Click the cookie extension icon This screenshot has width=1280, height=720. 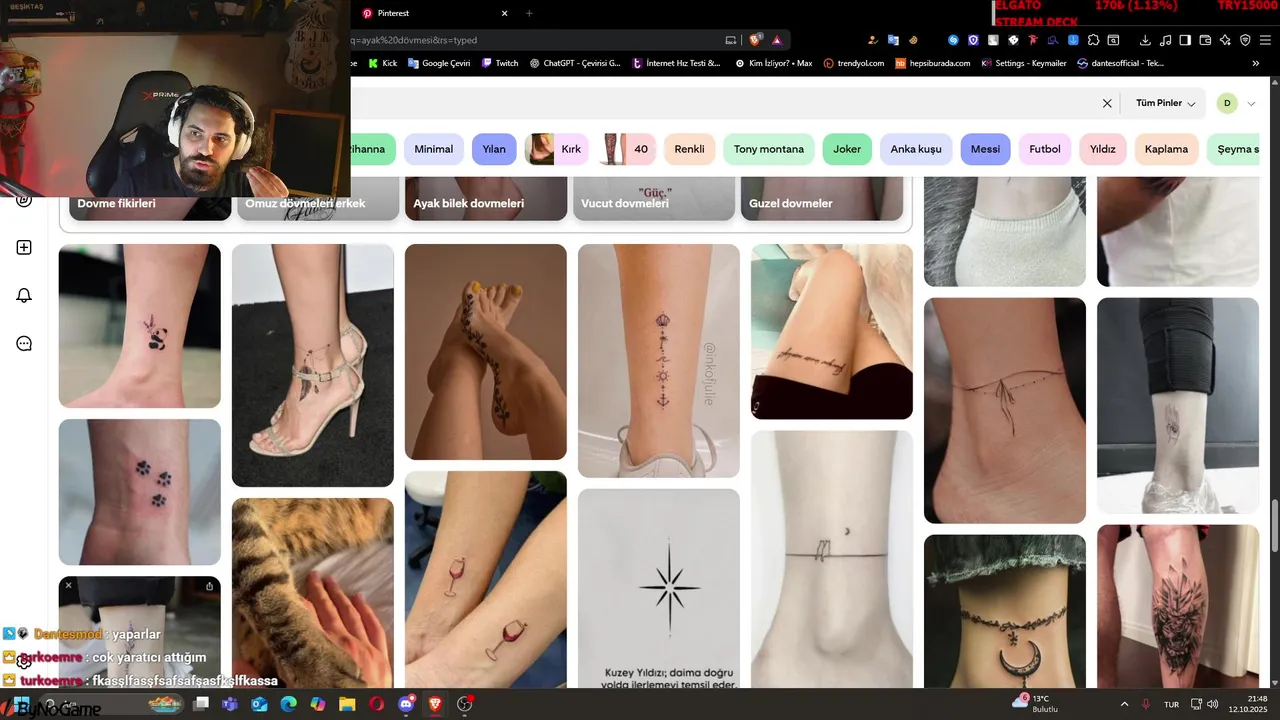point(913,40)
